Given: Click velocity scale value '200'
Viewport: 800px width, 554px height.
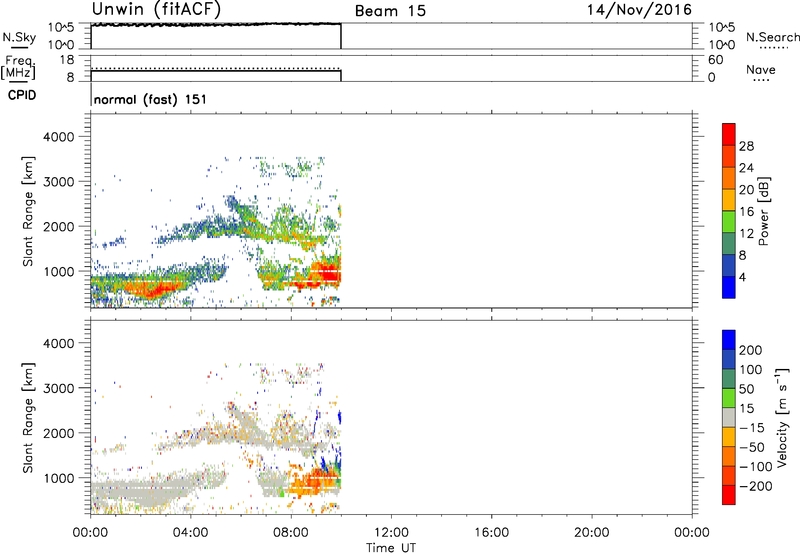Looking at the screenshot, I should coord(751,350).
